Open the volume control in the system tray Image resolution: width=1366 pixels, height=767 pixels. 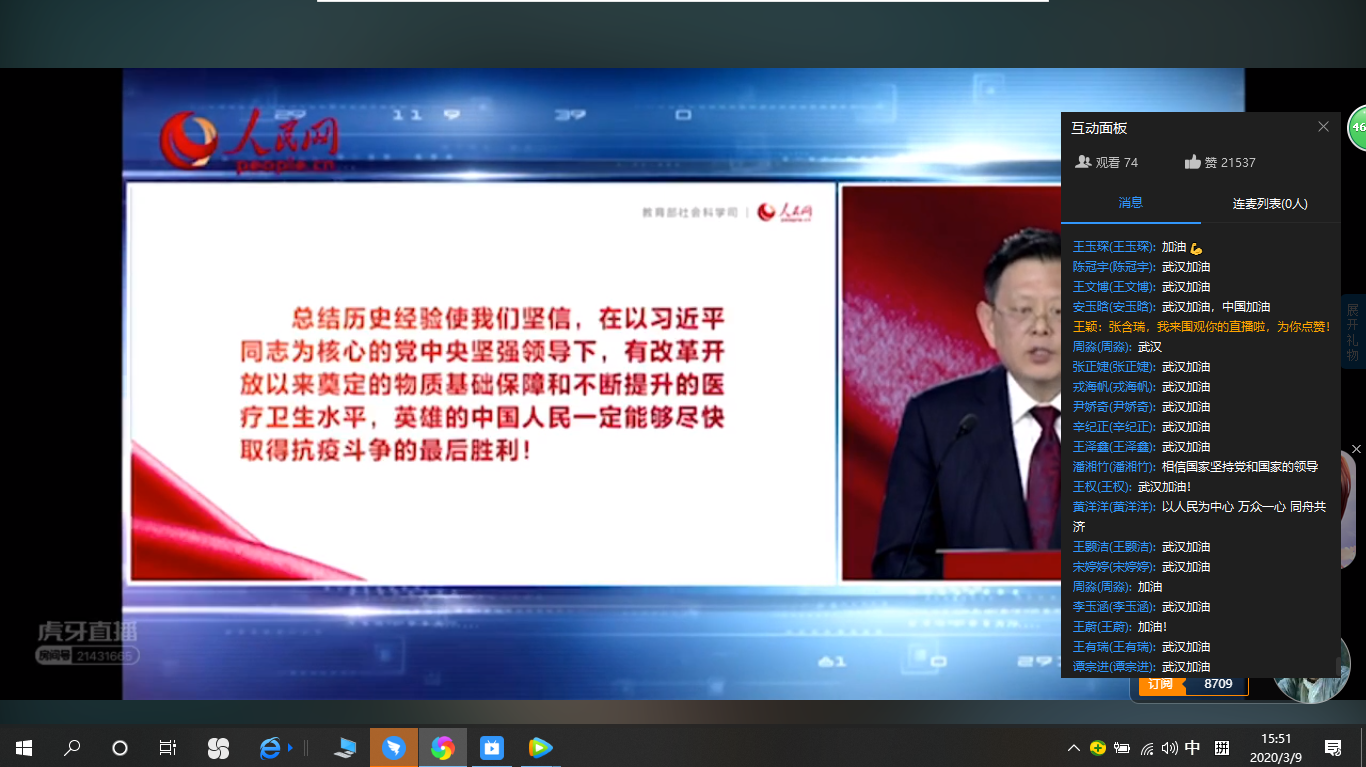tap(1169, 748)
